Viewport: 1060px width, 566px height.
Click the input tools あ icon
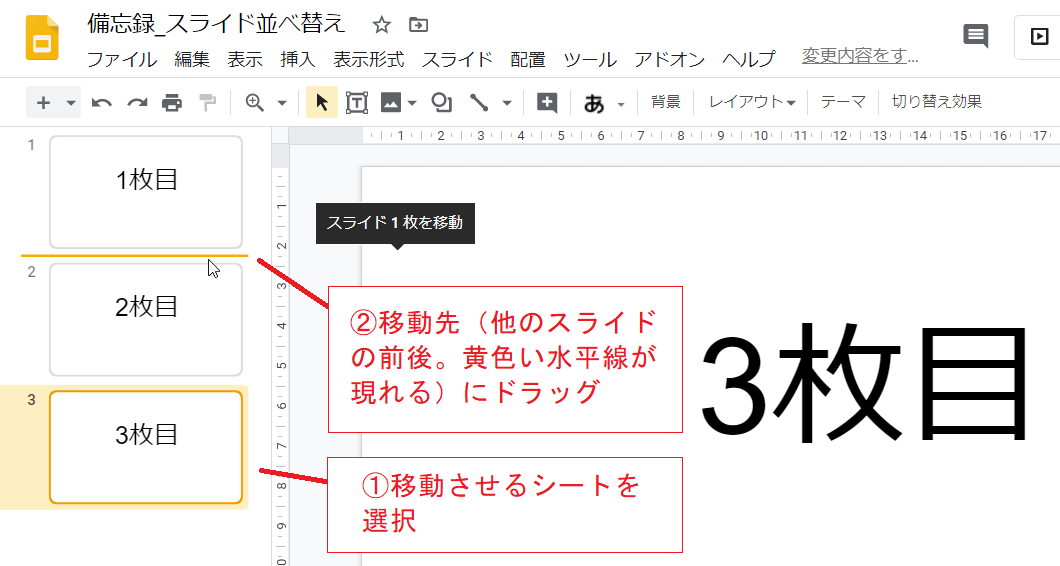tap(594, 103)
